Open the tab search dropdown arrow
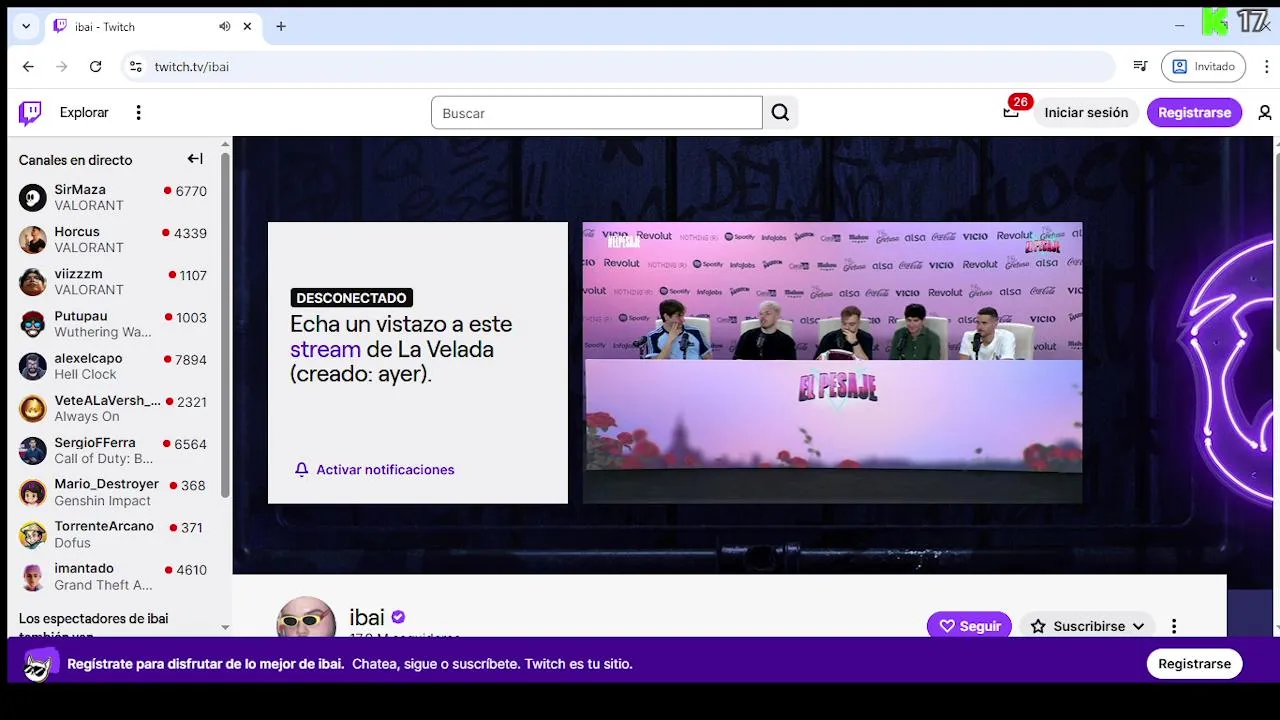Screen dimensions: 1280x720 tap(25, 26)
